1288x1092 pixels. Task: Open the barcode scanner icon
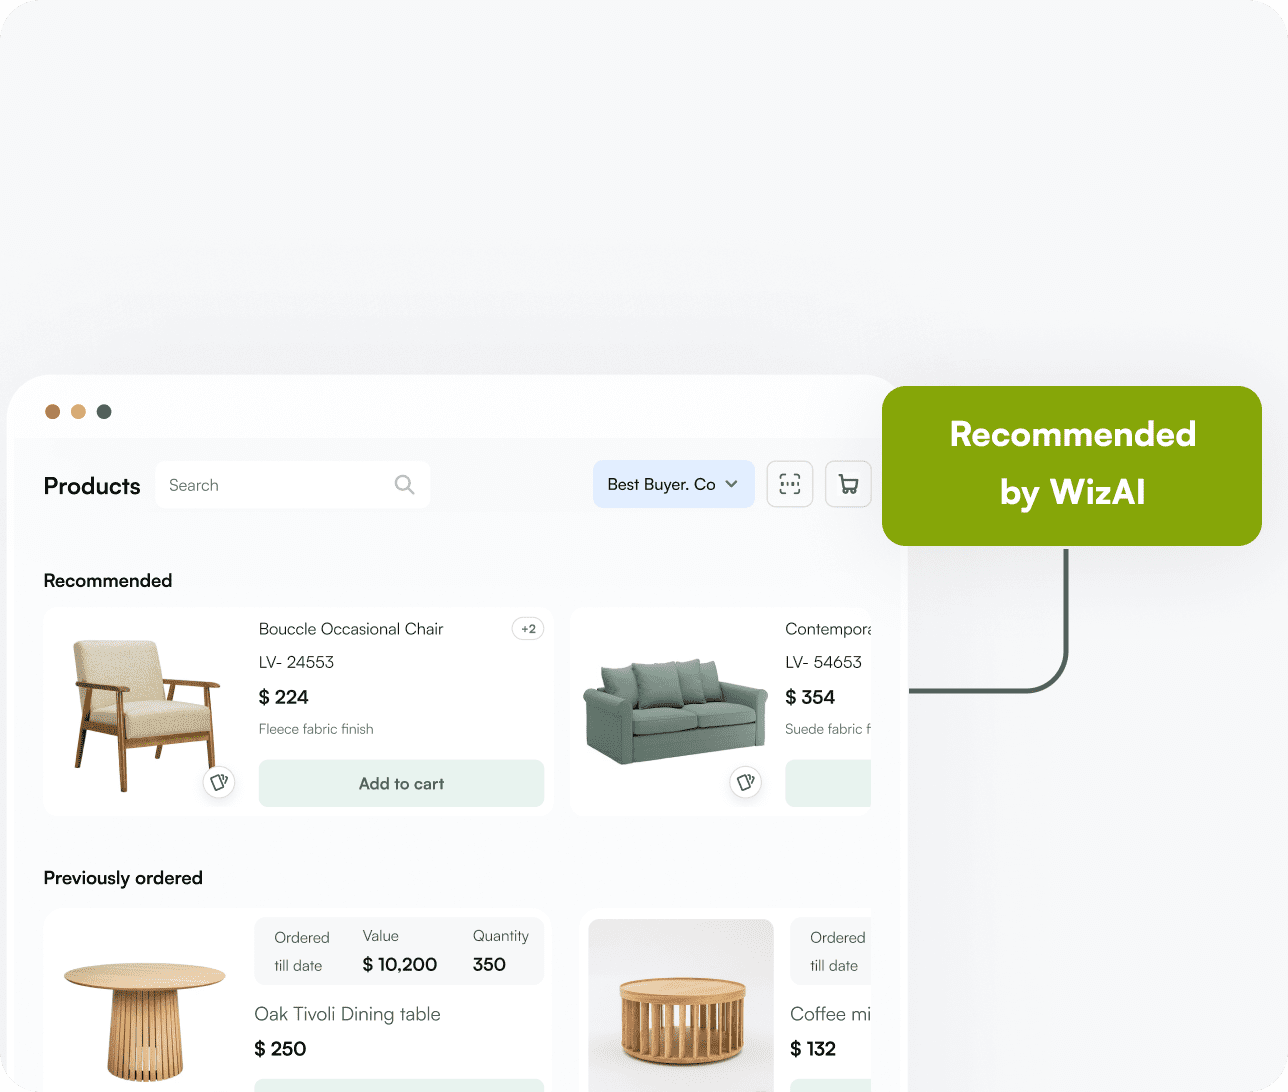pyautogui.click(x=790, y=485)
